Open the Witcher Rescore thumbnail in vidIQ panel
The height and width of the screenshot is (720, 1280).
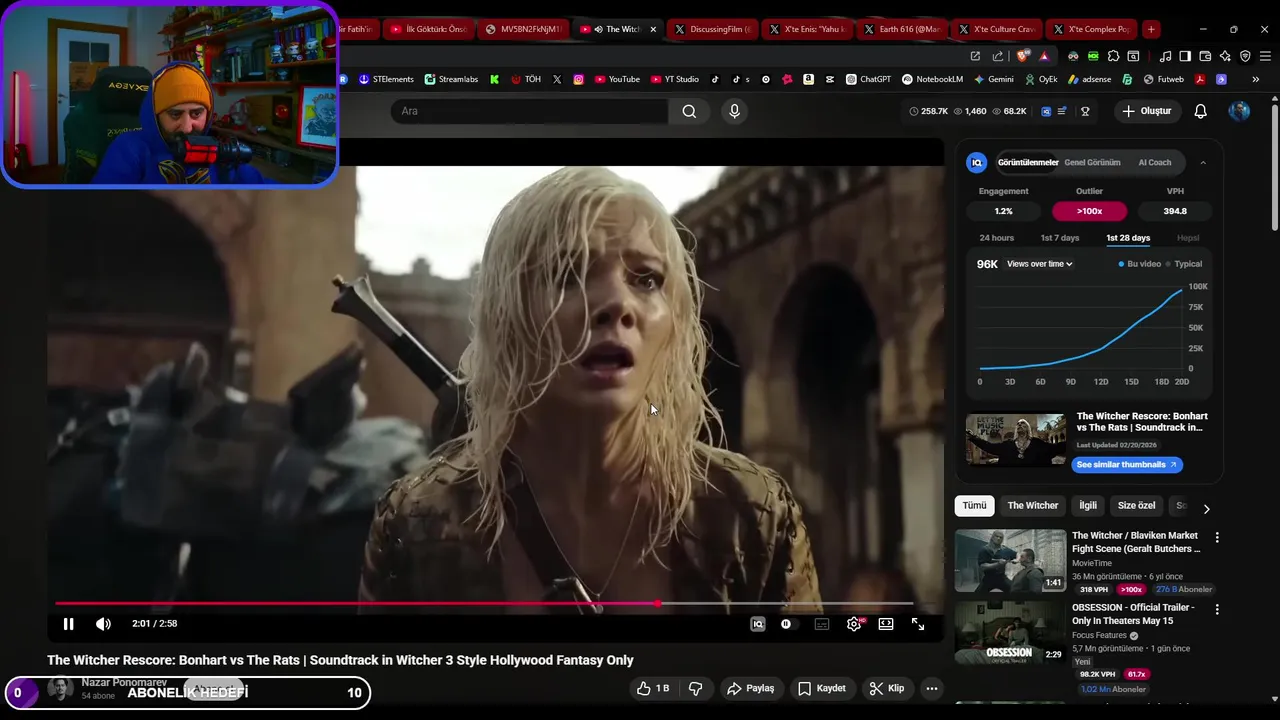click(1015, 438)
